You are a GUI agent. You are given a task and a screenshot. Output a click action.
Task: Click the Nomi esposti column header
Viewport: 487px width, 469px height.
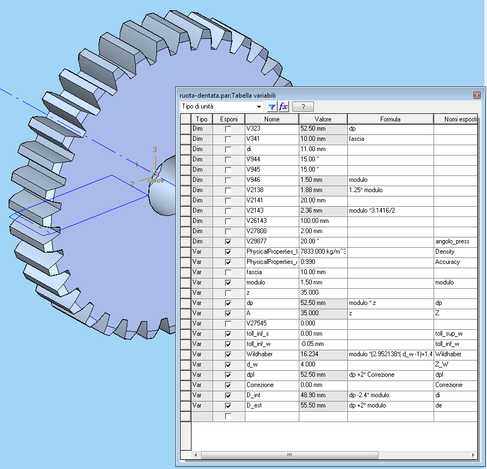click(x=456, y=119)
